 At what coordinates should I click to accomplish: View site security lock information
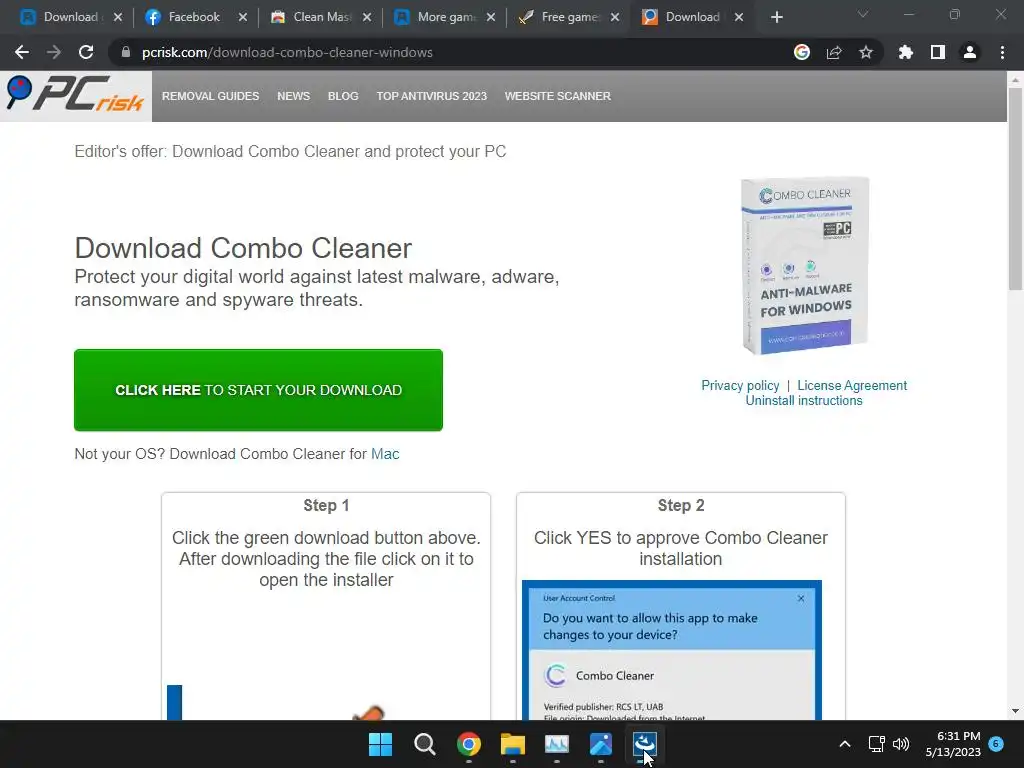[x=126, y=52]
